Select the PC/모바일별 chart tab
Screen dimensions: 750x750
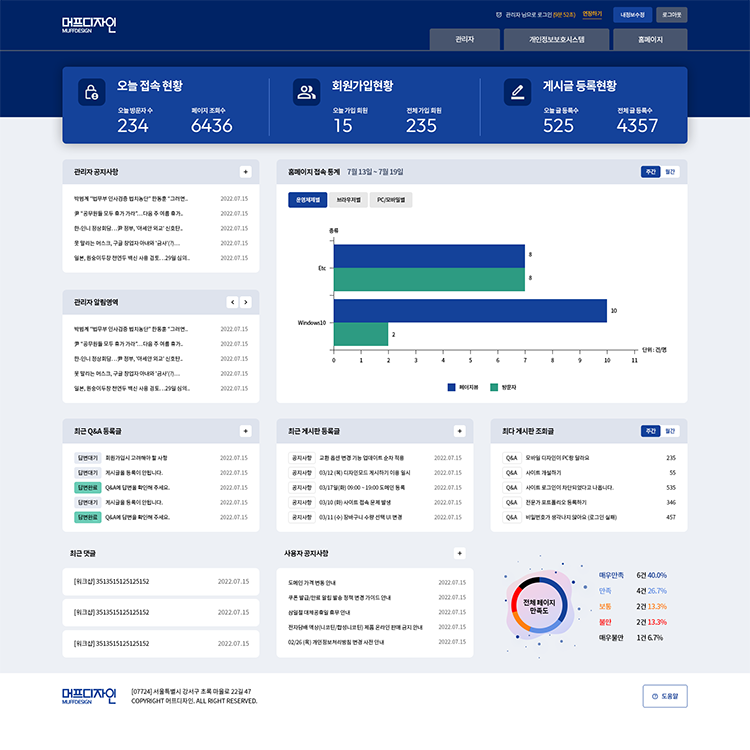point(391,200)
